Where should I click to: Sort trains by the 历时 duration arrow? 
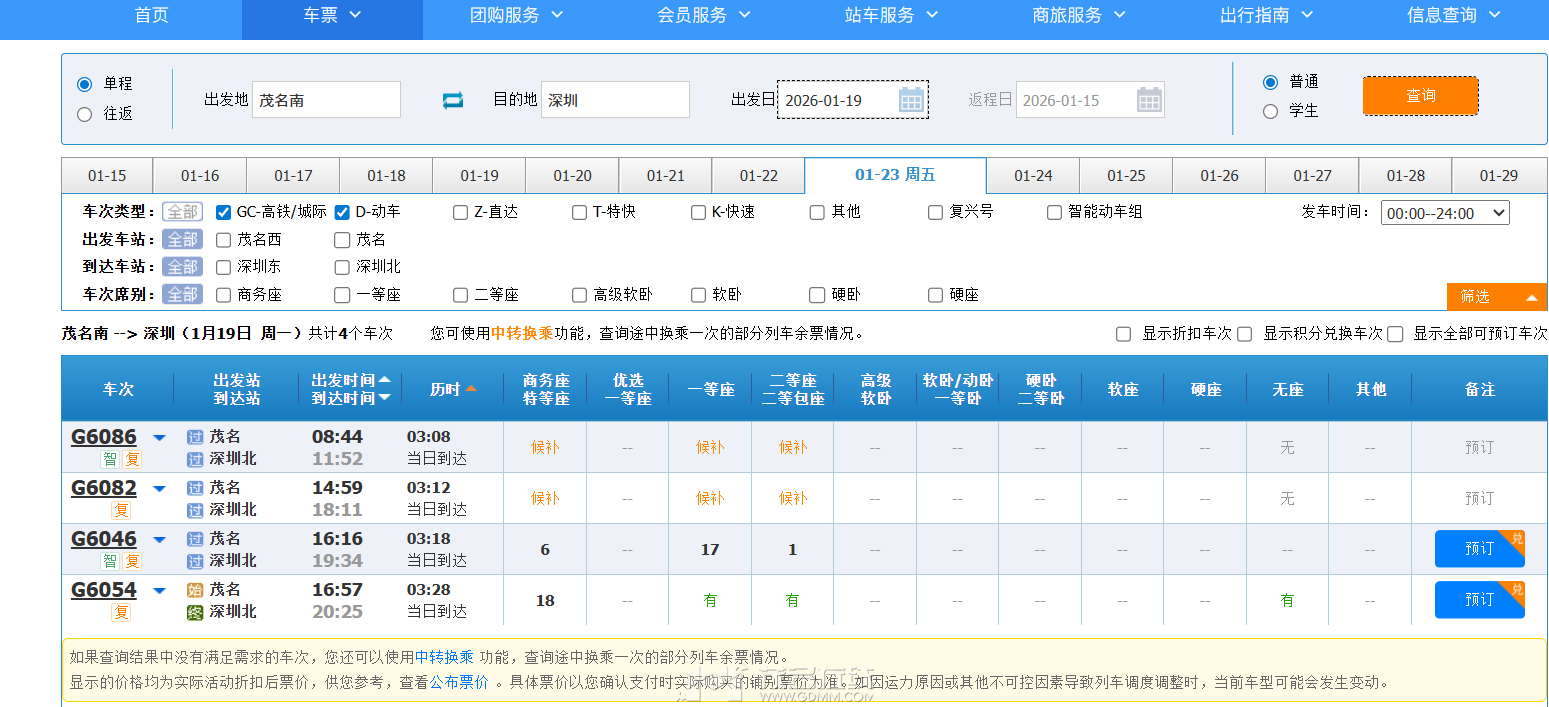pos(472,388)
